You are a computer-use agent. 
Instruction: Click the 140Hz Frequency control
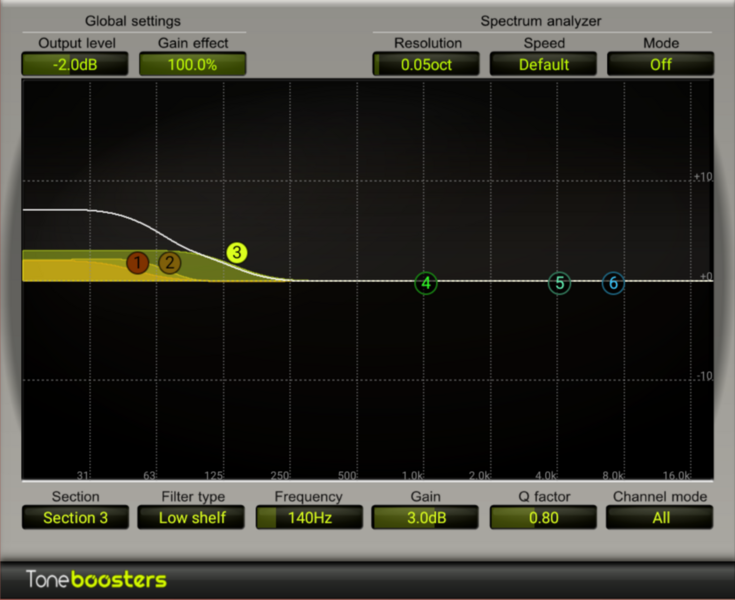[x=309, y=517]
